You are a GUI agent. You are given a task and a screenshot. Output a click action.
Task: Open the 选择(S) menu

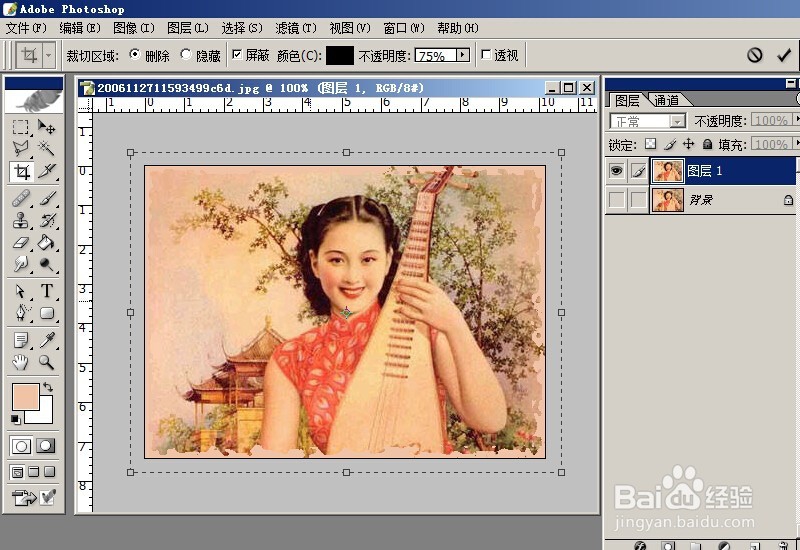(242, 28)
